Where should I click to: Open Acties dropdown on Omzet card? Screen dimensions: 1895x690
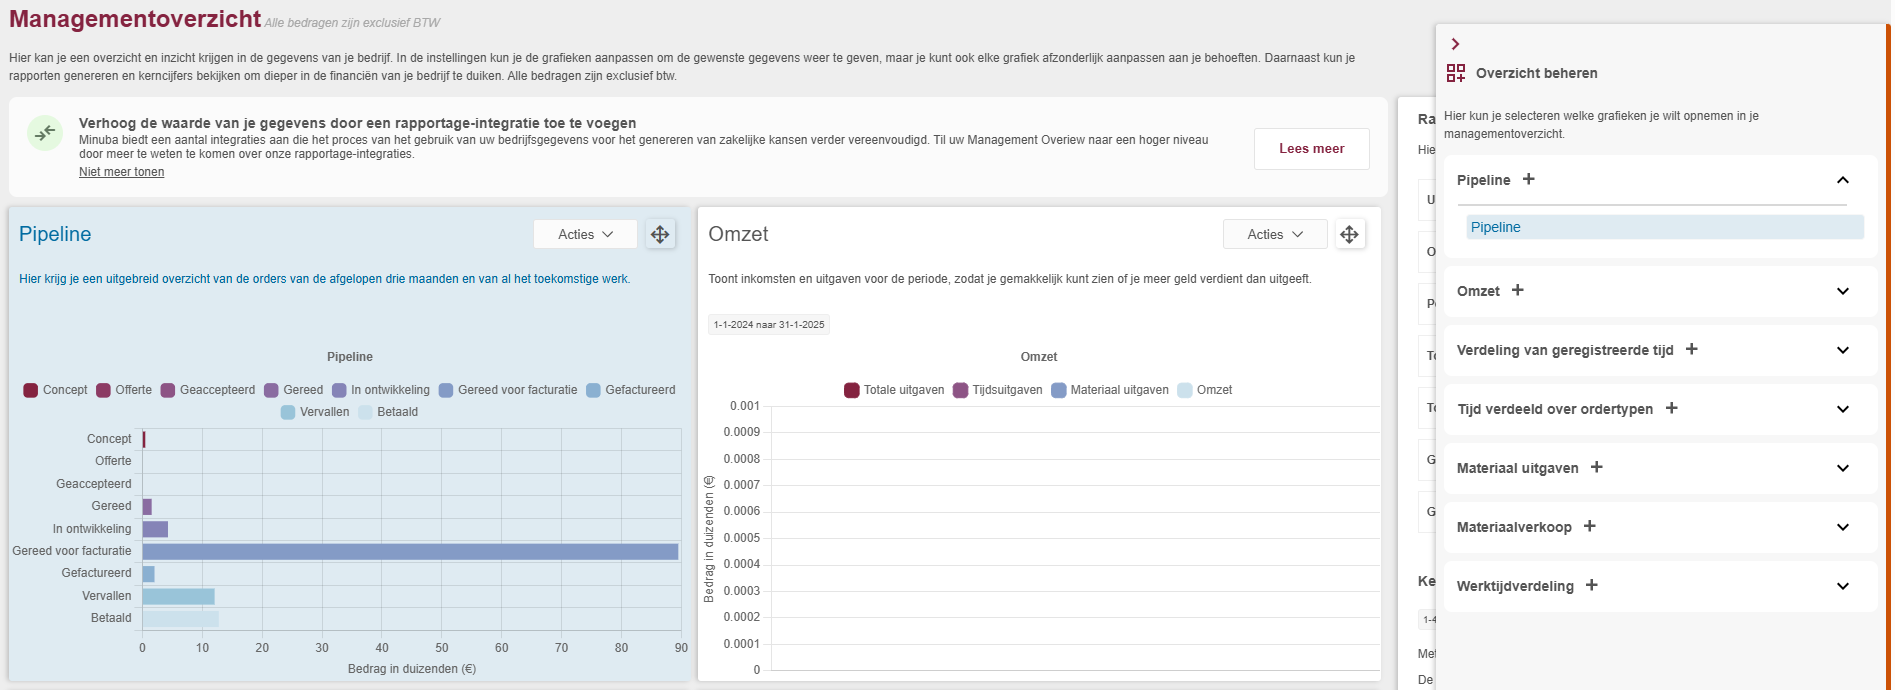[x=1274, y=234]
